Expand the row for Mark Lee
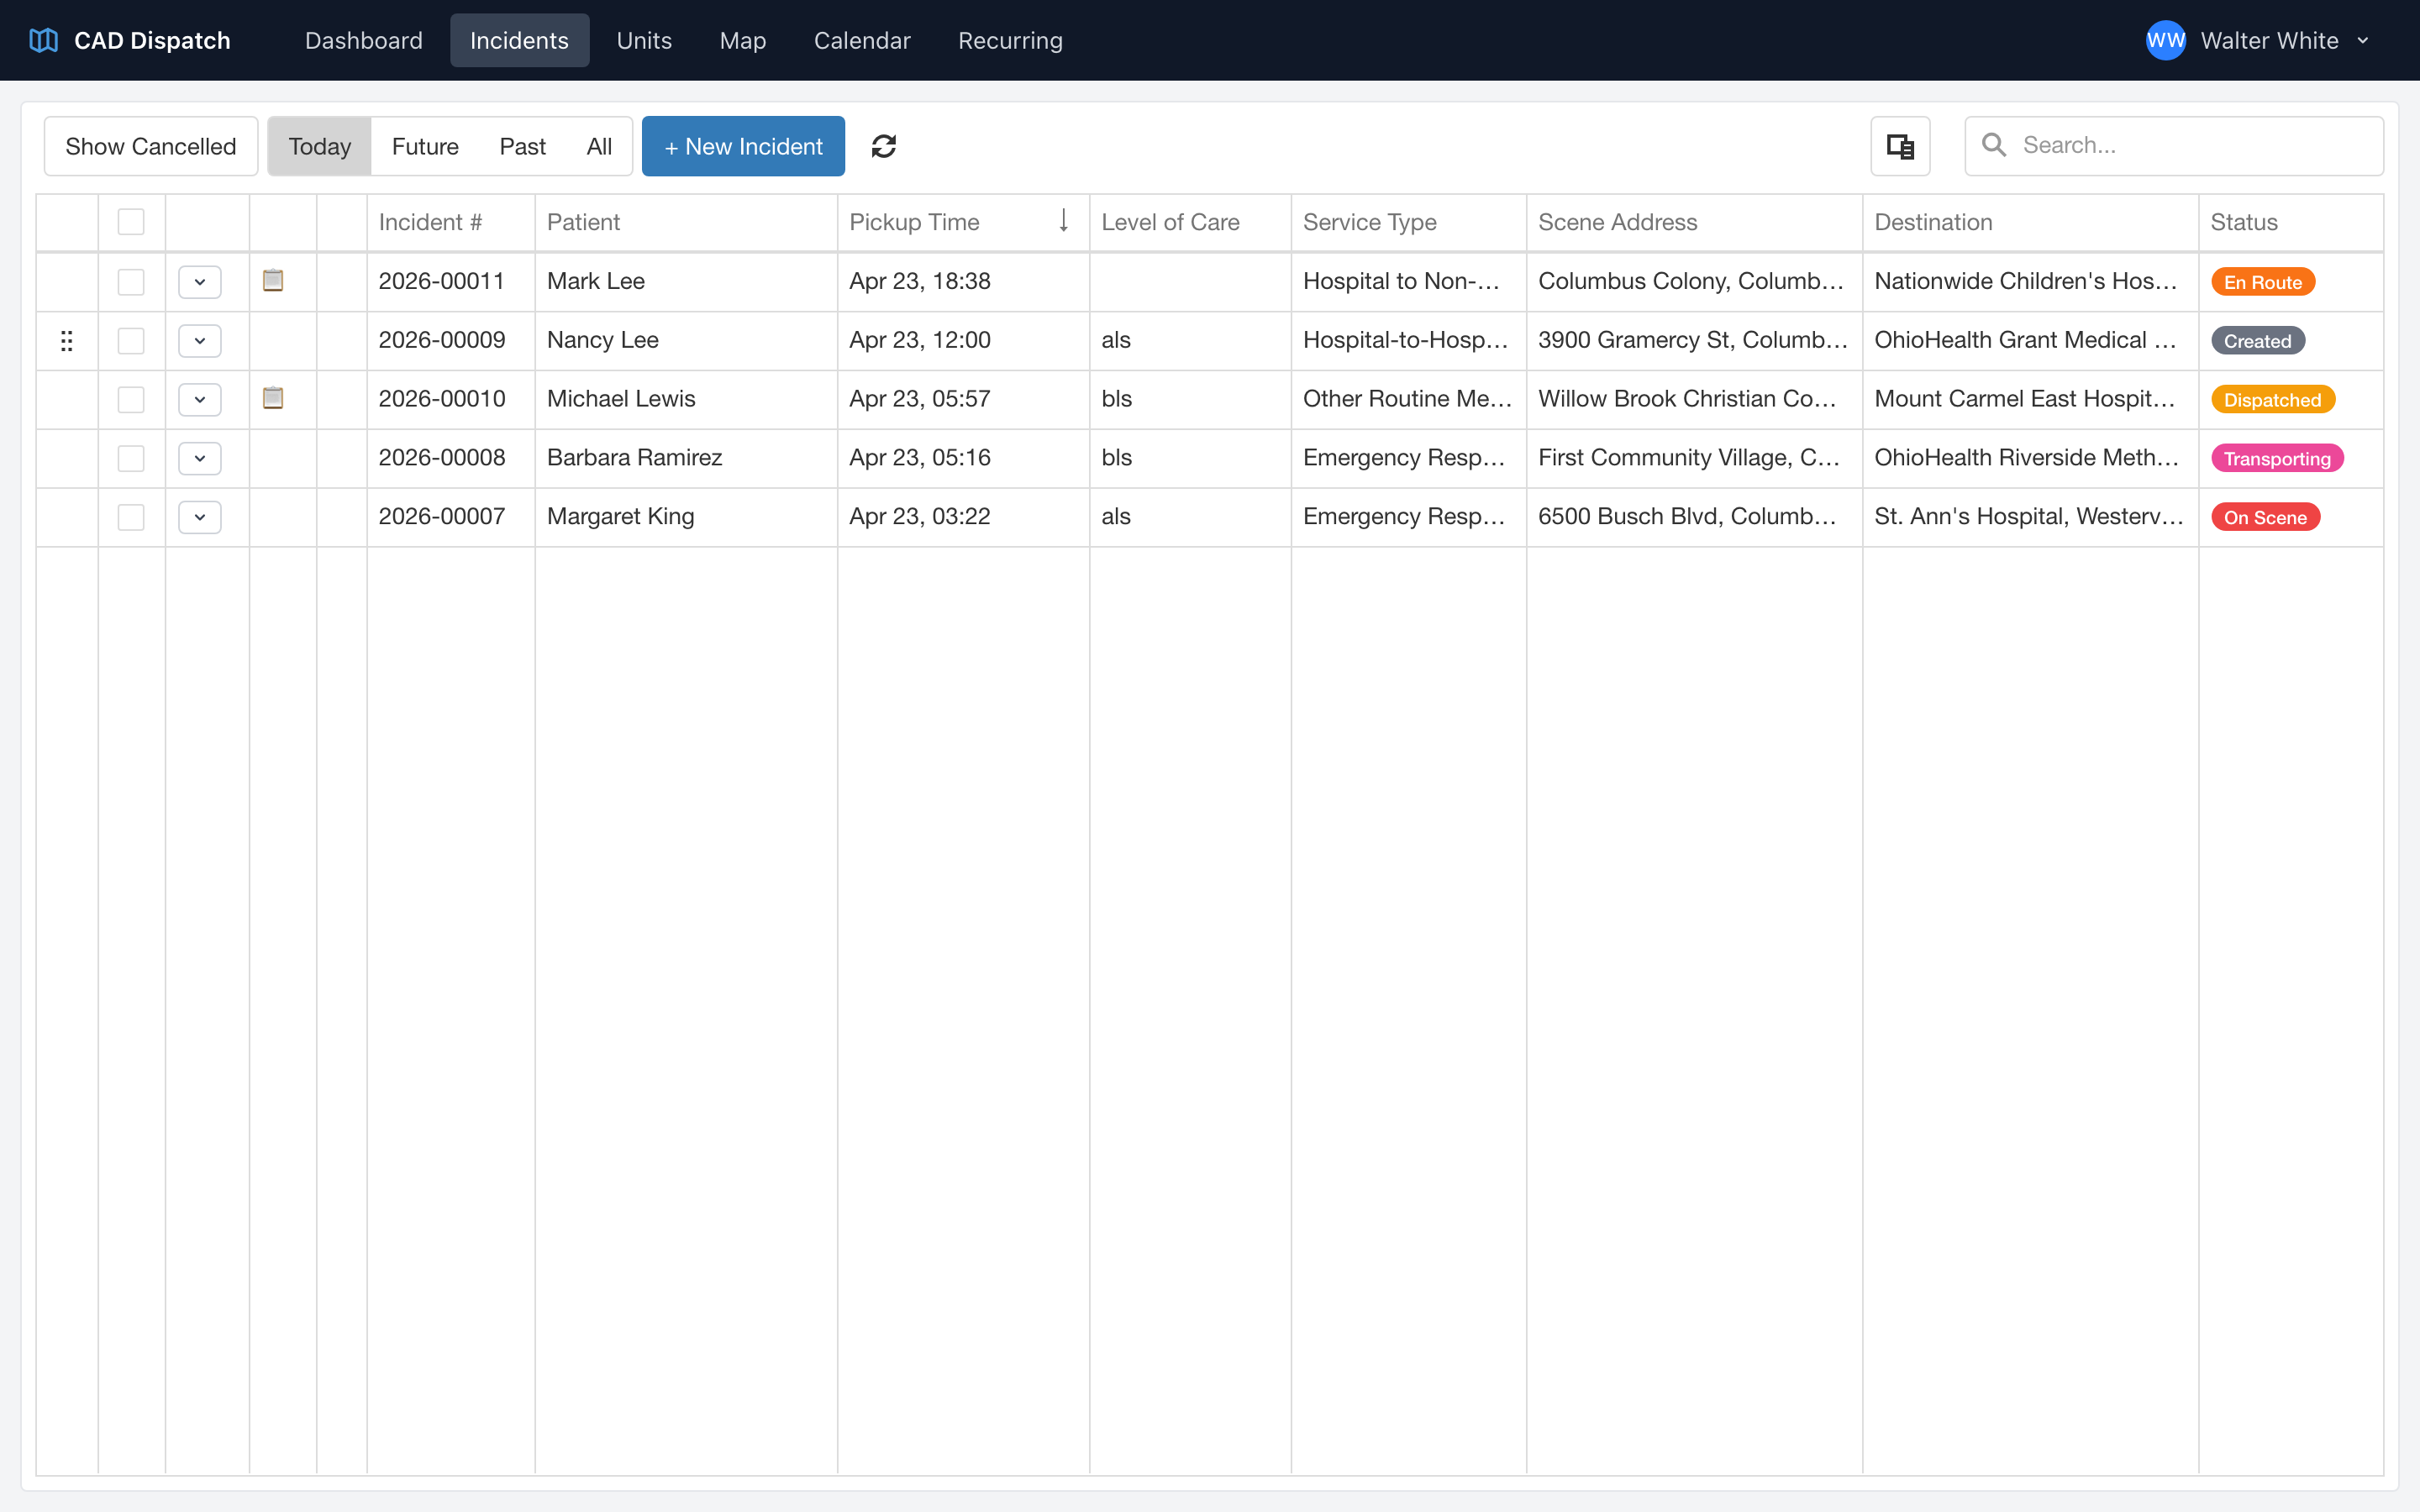The height and width of the screenshot is (1512, 2420). (x=200, y=282)
